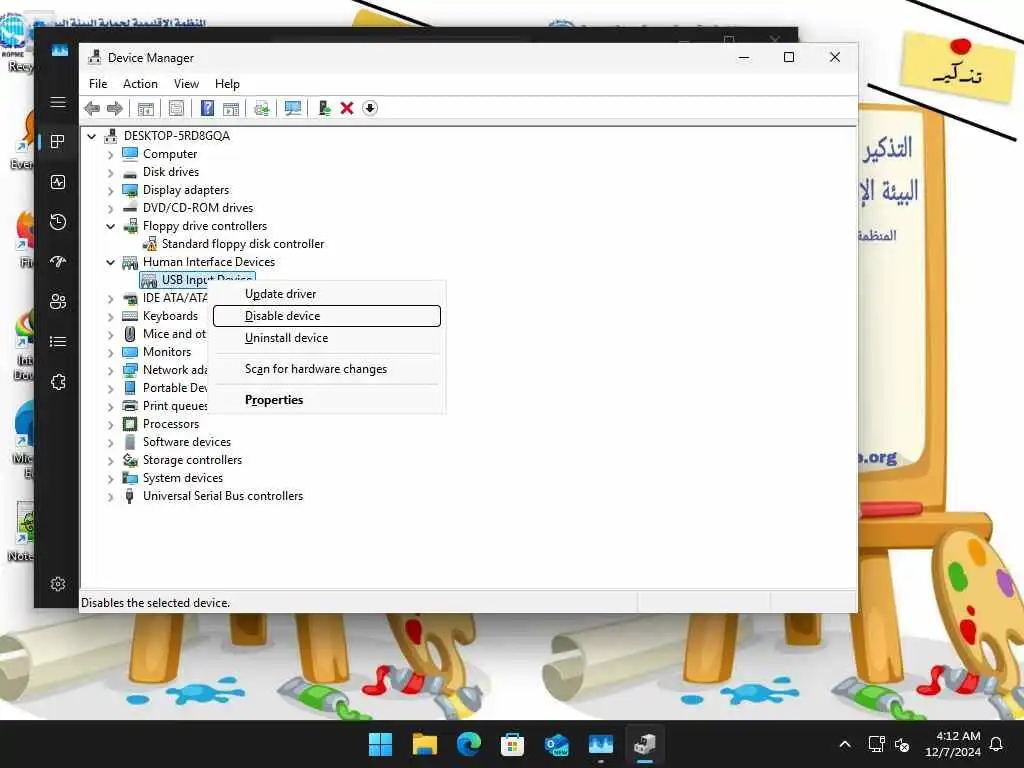The height and width of the screenshot is (768, 1024).
Task: Click the monitor scan for hardware changes icon
Action: tap(293, 108)
